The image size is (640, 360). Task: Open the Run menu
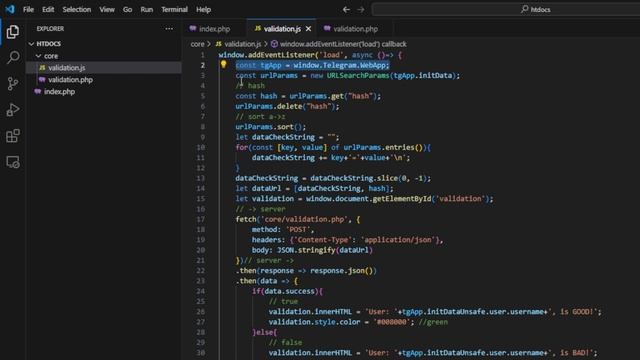click(147, 9)
